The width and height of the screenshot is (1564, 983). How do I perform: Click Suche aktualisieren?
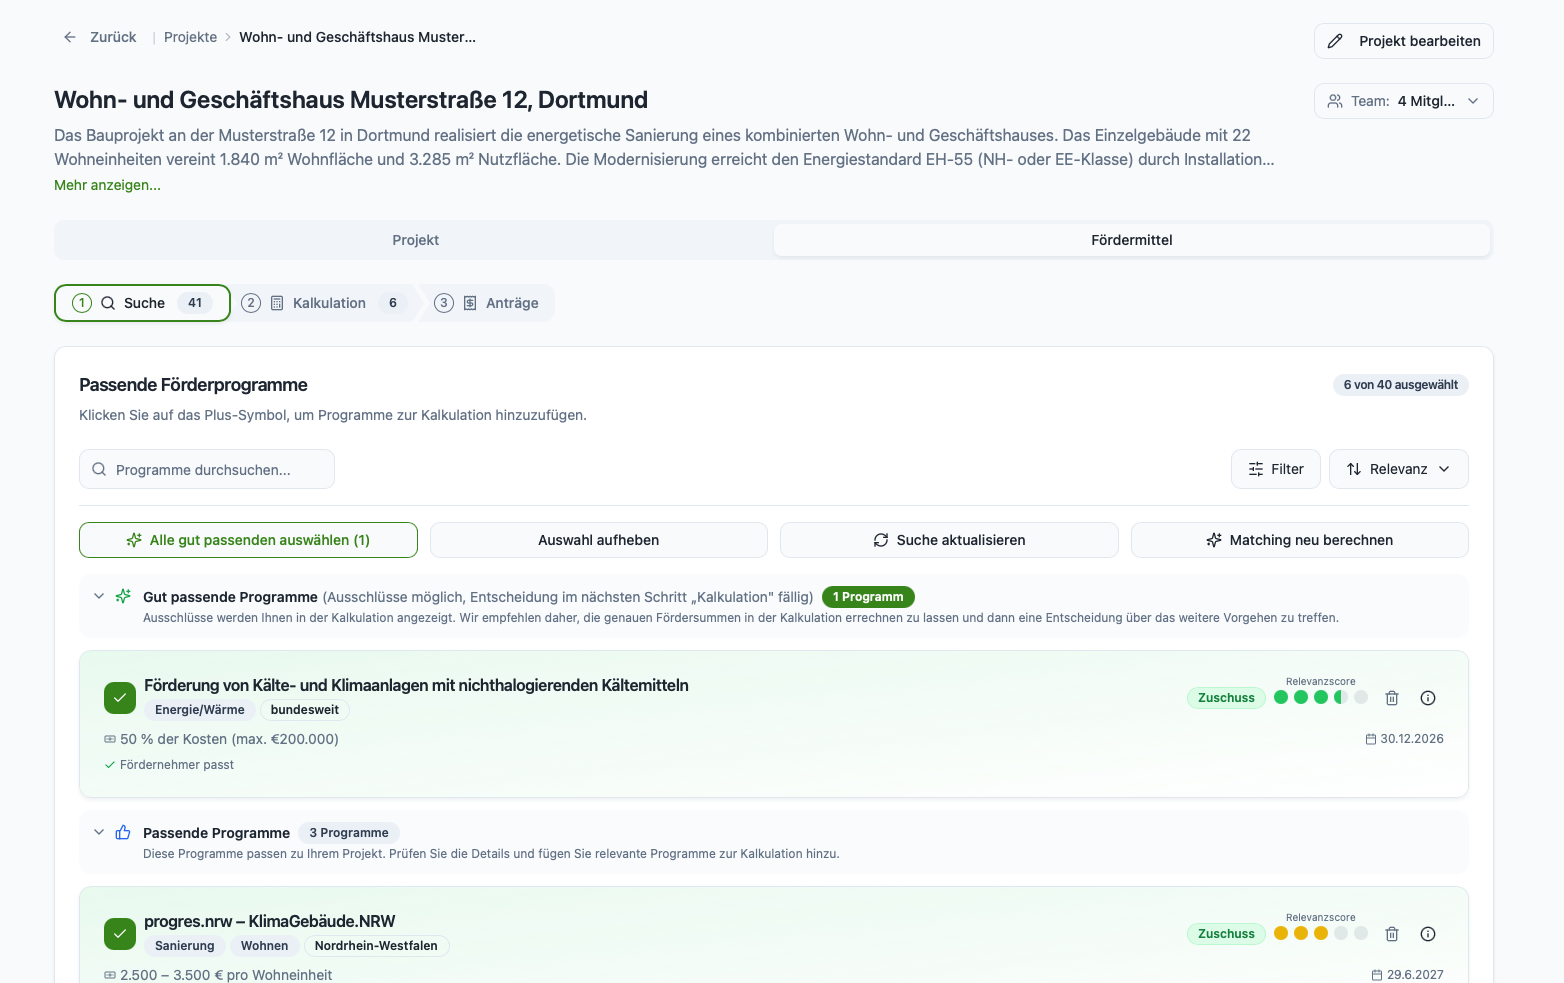[949, 540]
